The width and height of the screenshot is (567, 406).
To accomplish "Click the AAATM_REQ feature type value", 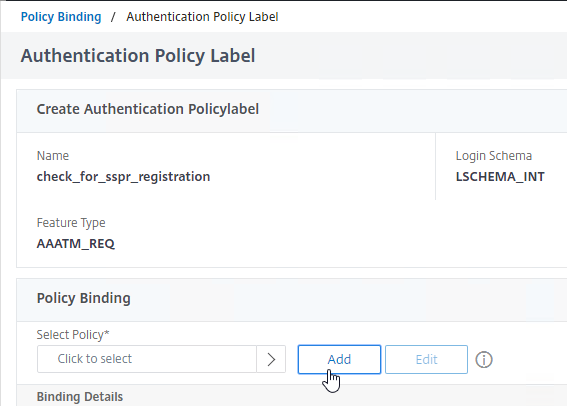I will (76, 244).
